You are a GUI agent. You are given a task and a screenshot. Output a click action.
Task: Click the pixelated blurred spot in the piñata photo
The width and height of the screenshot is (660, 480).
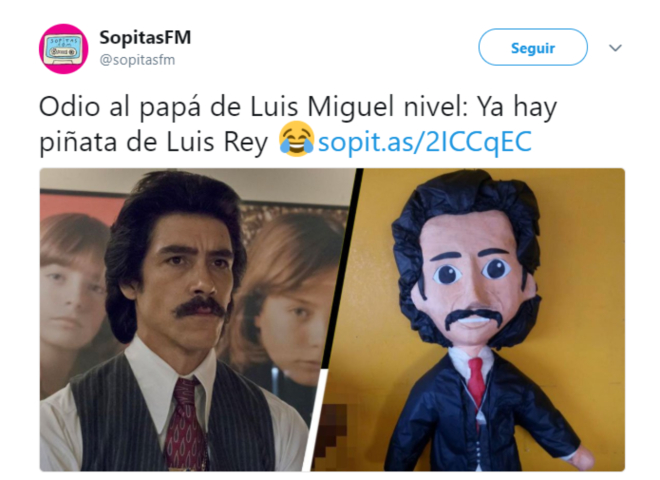tap(336, 429)
